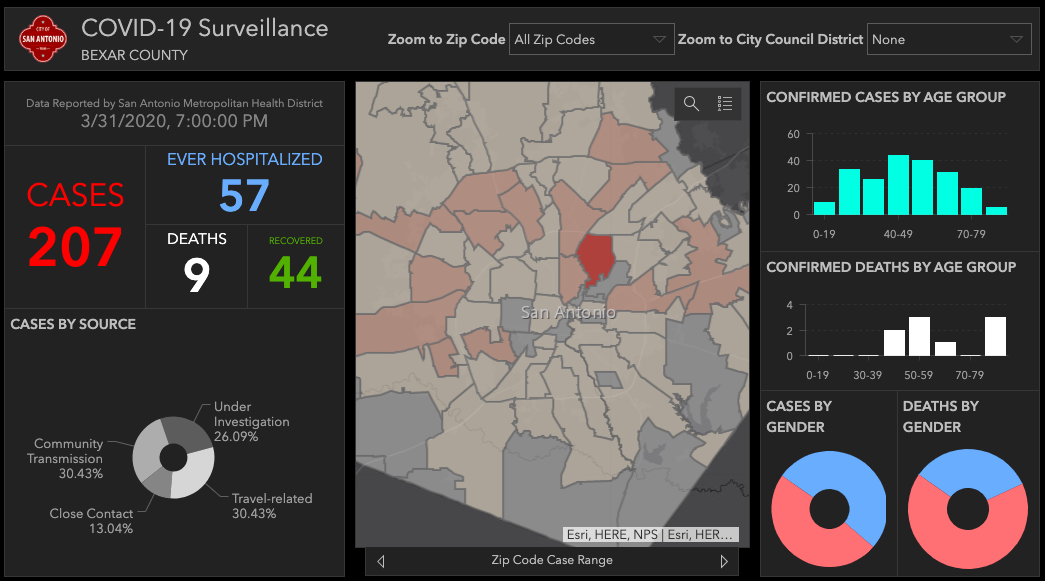Click the Confirmed Deaths by Age Group heading

(891, 267)
